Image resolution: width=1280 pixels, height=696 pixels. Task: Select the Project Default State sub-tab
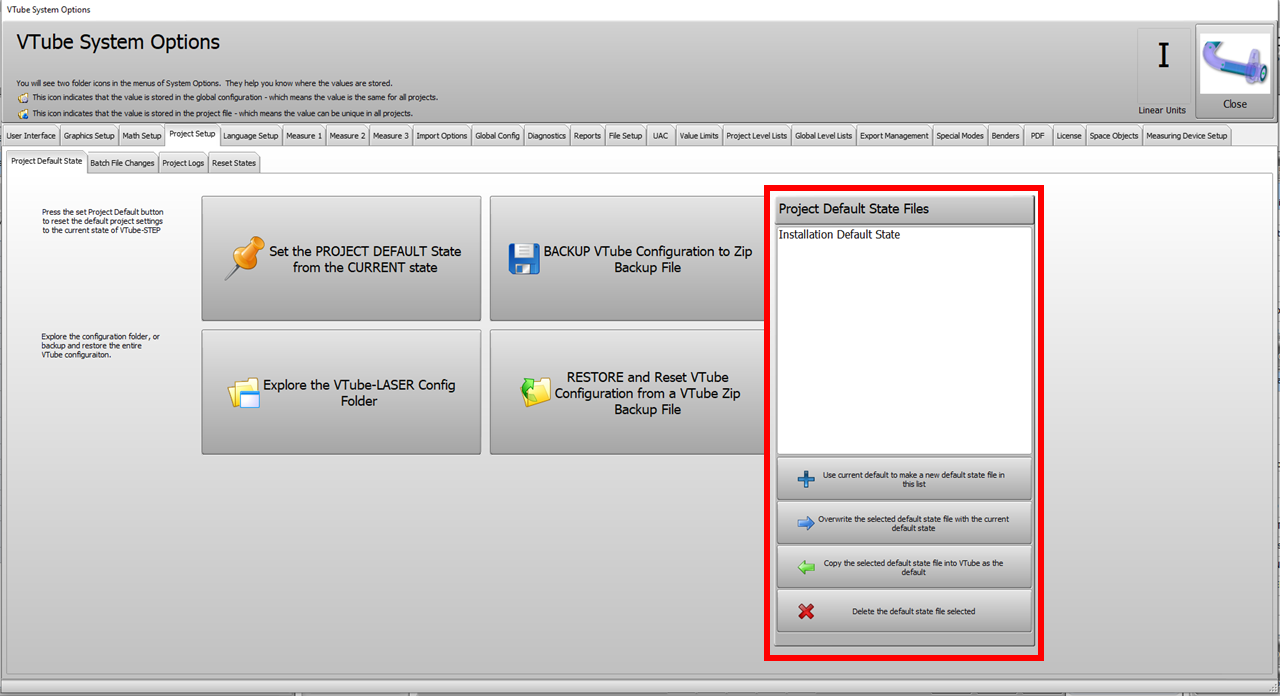click(47, 161)
